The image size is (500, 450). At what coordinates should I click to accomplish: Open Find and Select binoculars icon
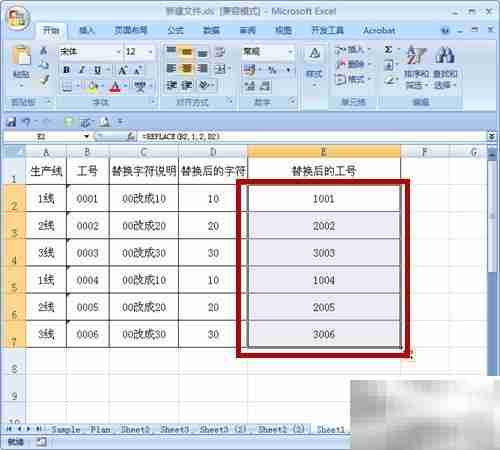pos(445,55)
